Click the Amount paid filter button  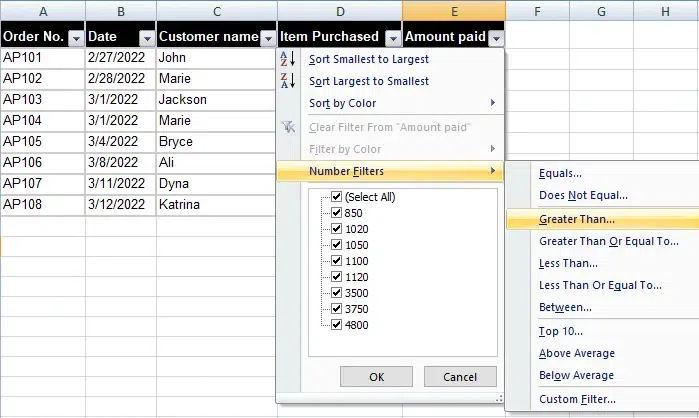point(495,37)
